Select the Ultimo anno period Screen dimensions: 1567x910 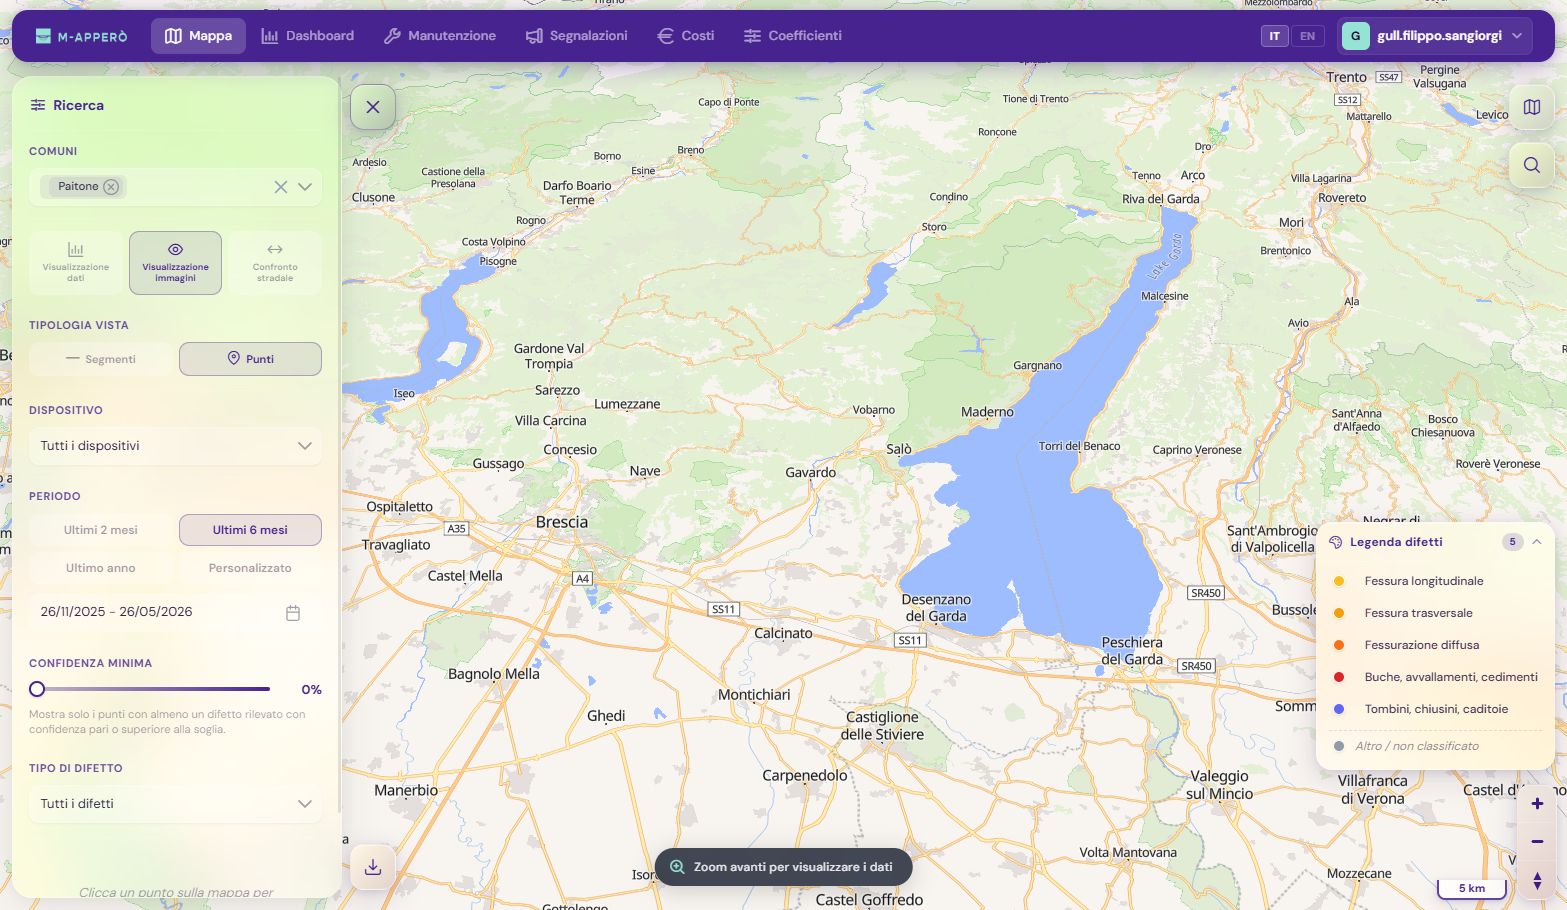(101, 568)
